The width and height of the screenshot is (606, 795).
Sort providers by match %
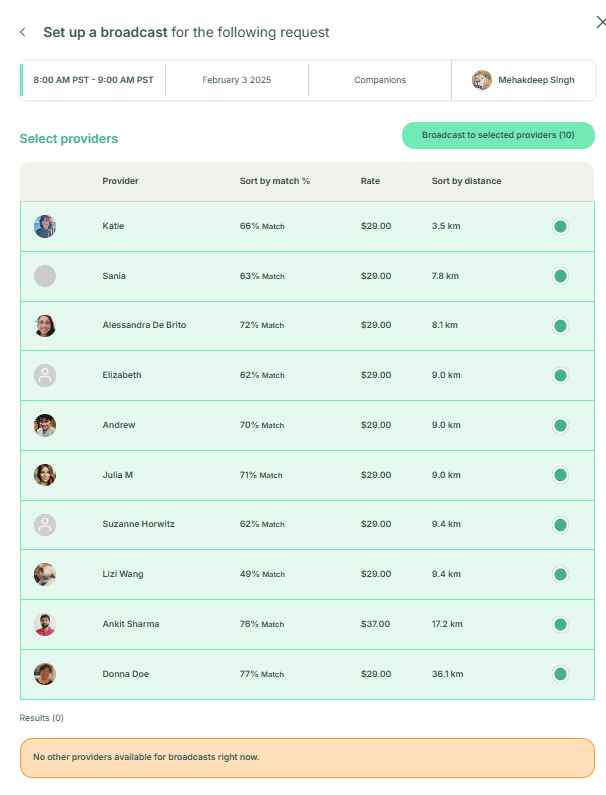(275, 181)
